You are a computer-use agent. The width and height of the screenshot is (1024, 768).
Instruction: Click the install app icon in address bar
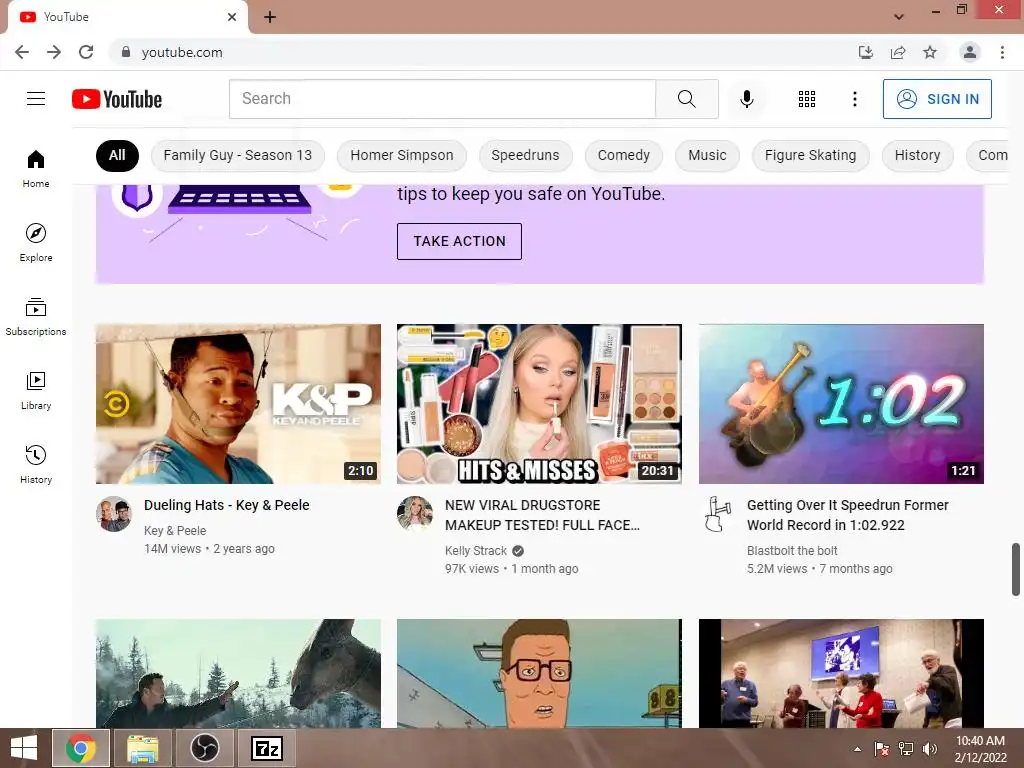point(866,52)
